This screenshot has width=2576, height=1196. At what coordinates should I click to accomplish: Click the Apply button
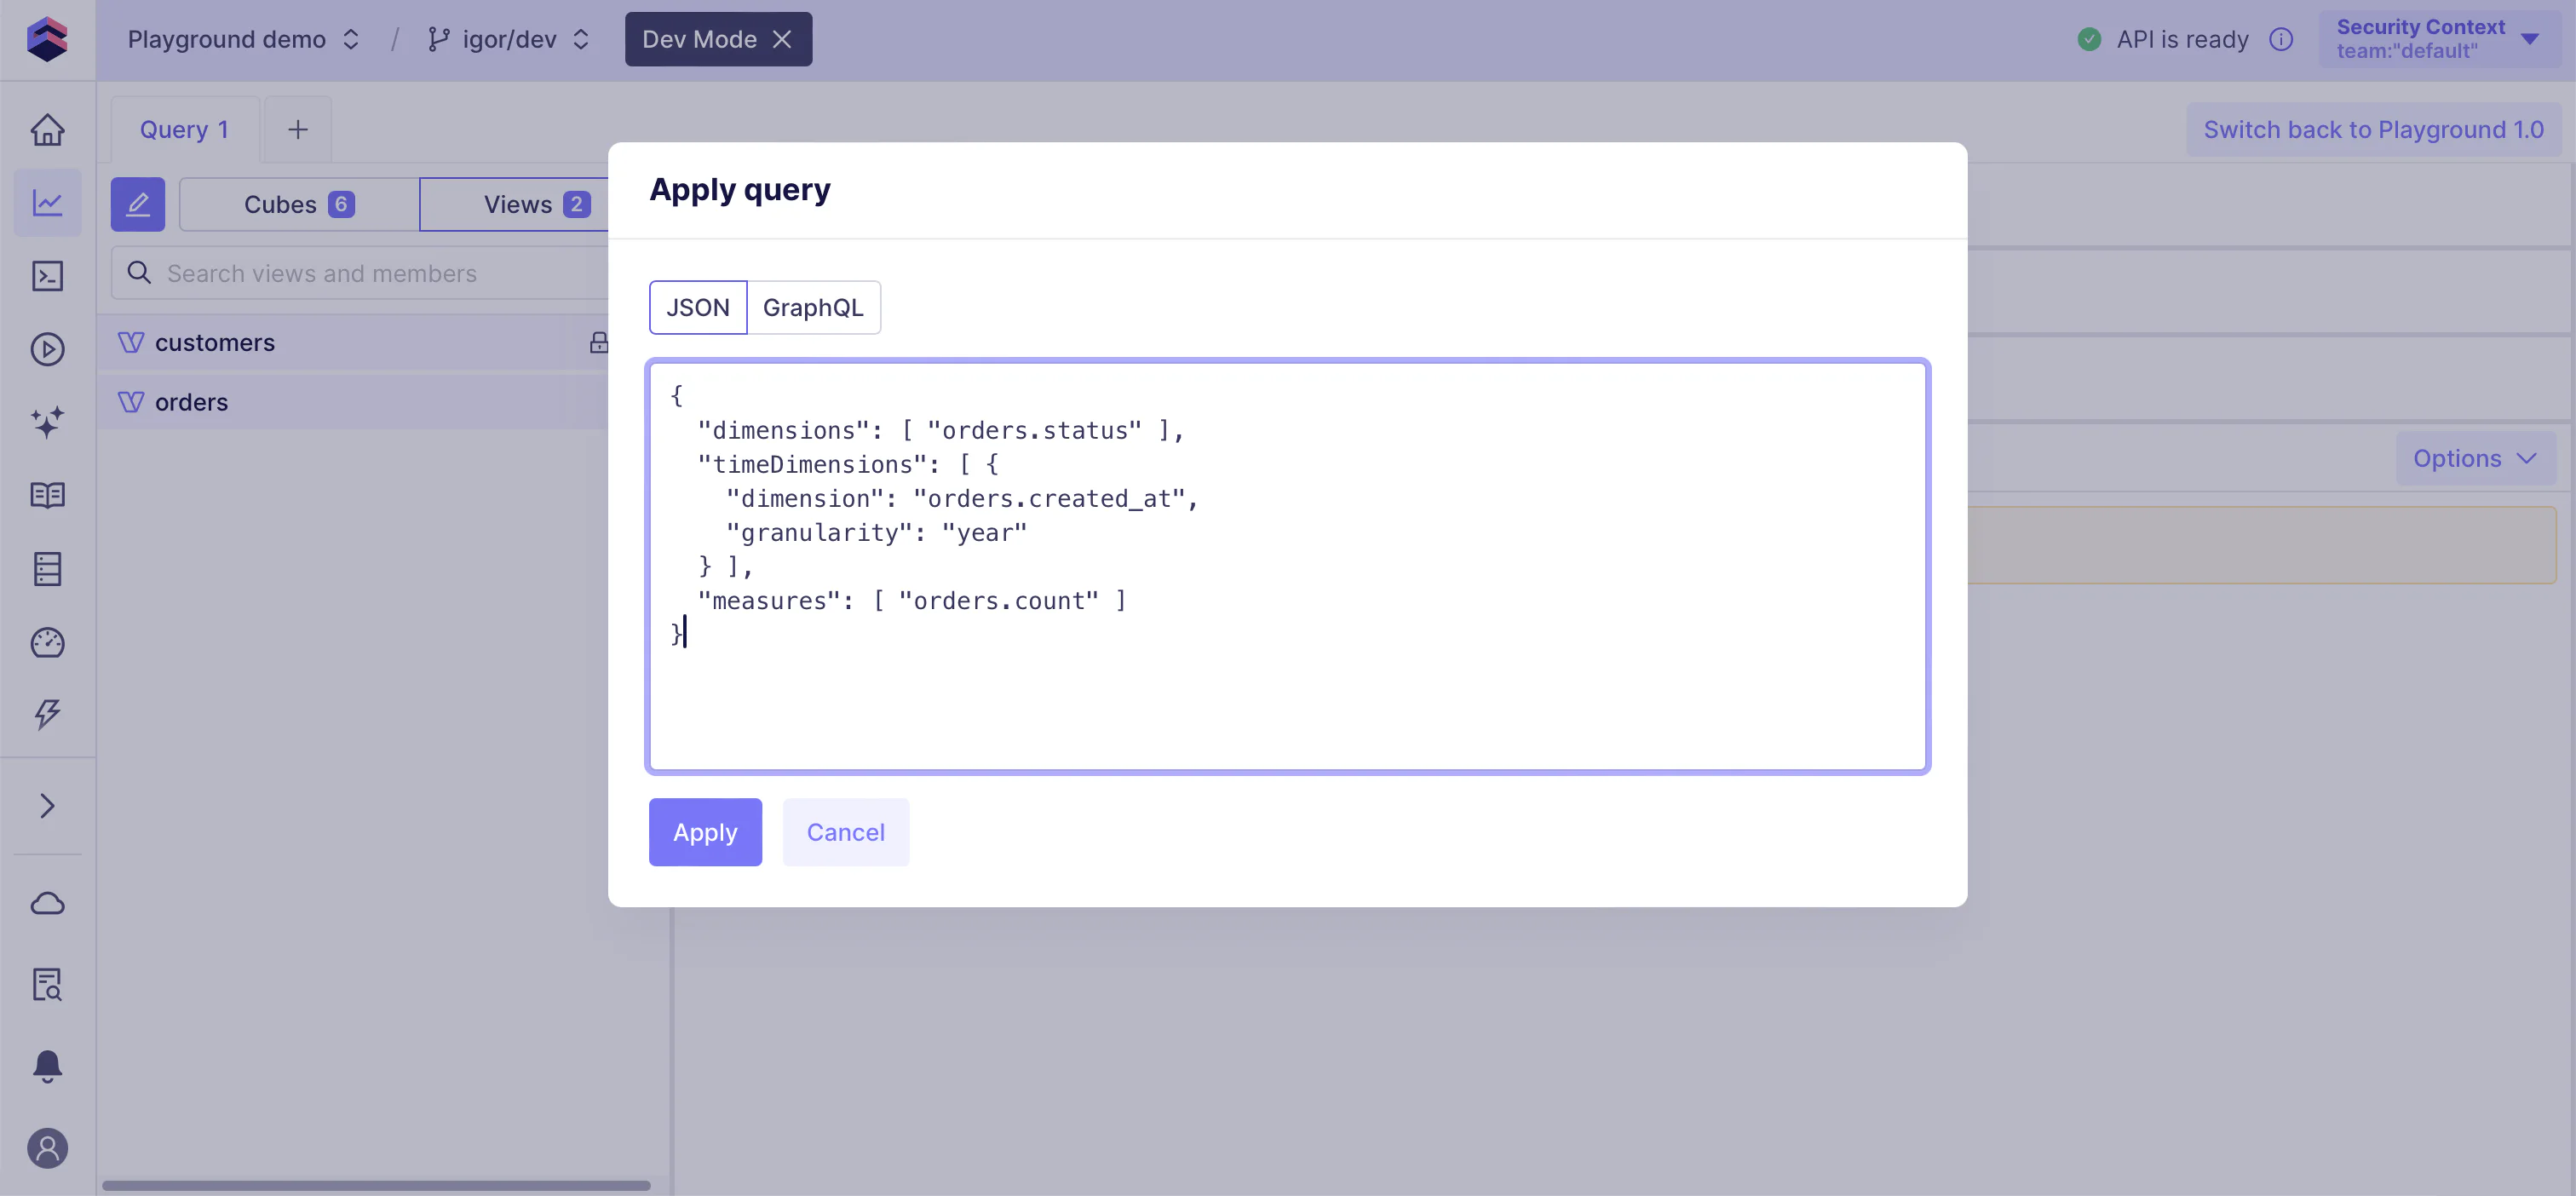pyautogui.click(x=704, y=832)
